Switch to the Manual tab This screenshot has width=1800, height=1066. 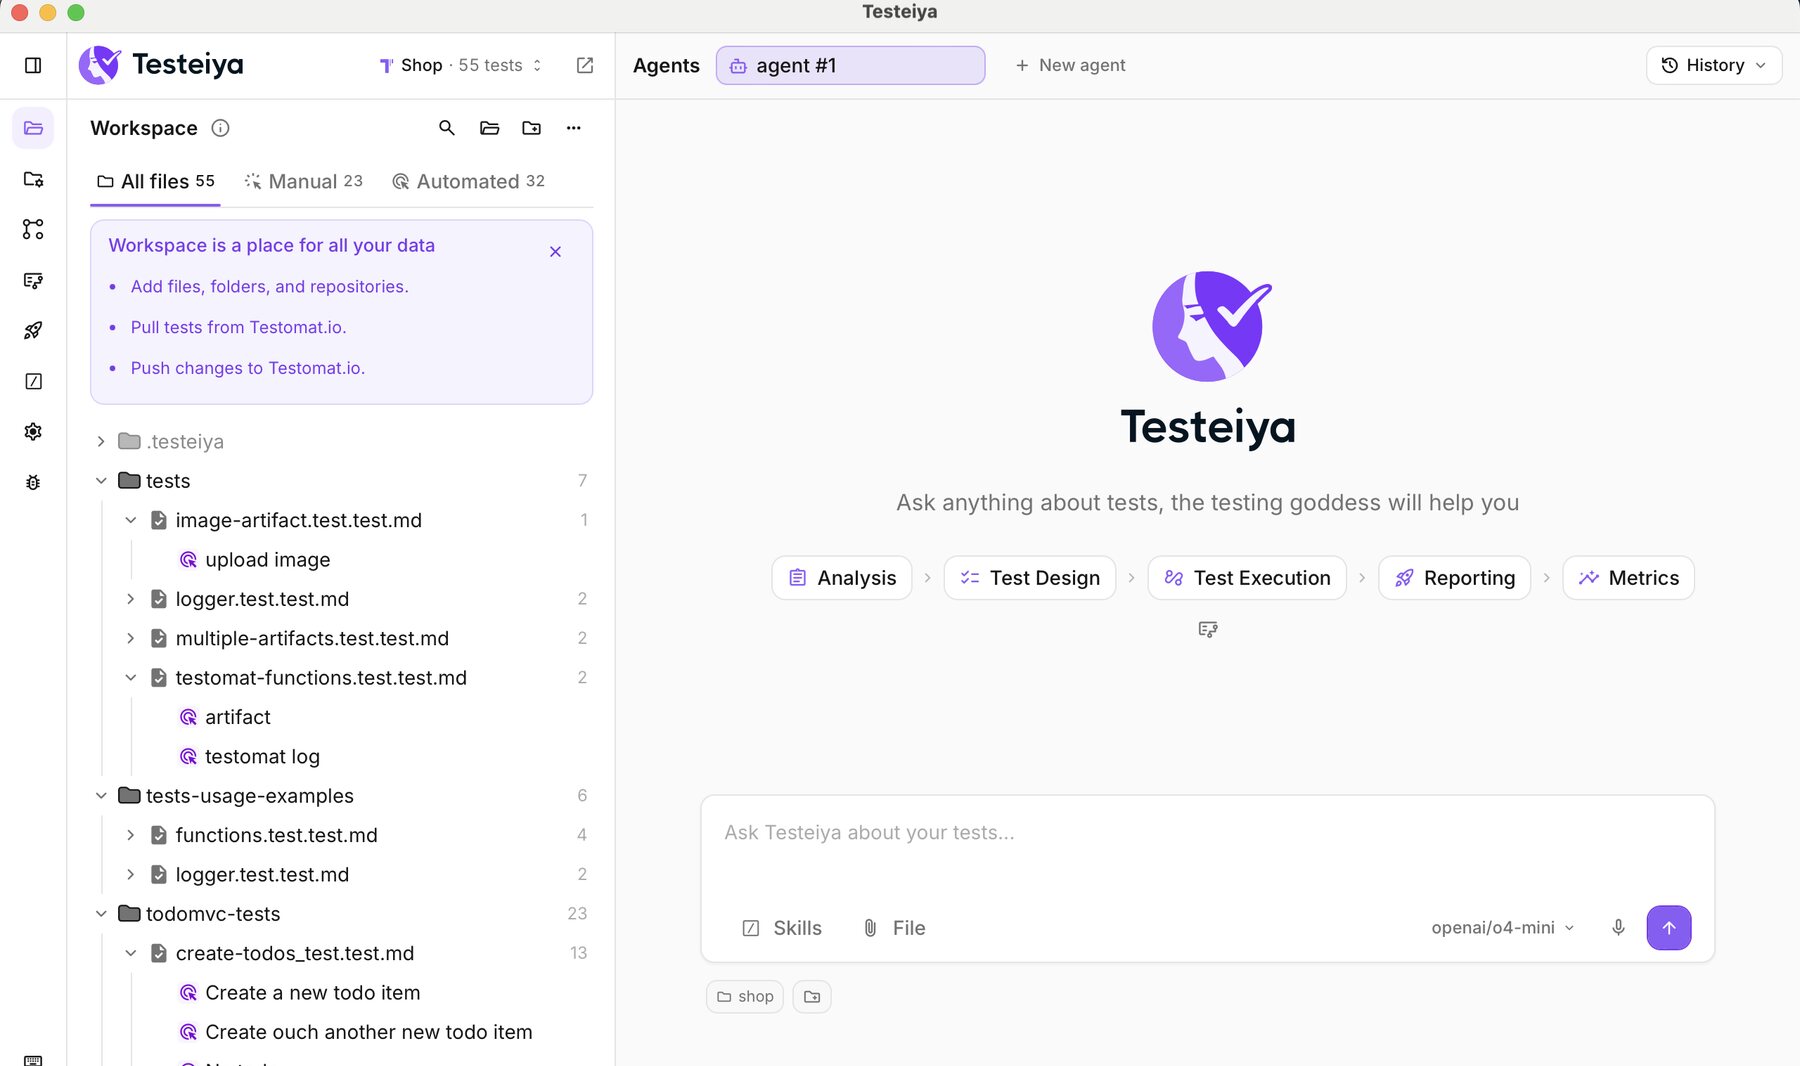(303, 181)
